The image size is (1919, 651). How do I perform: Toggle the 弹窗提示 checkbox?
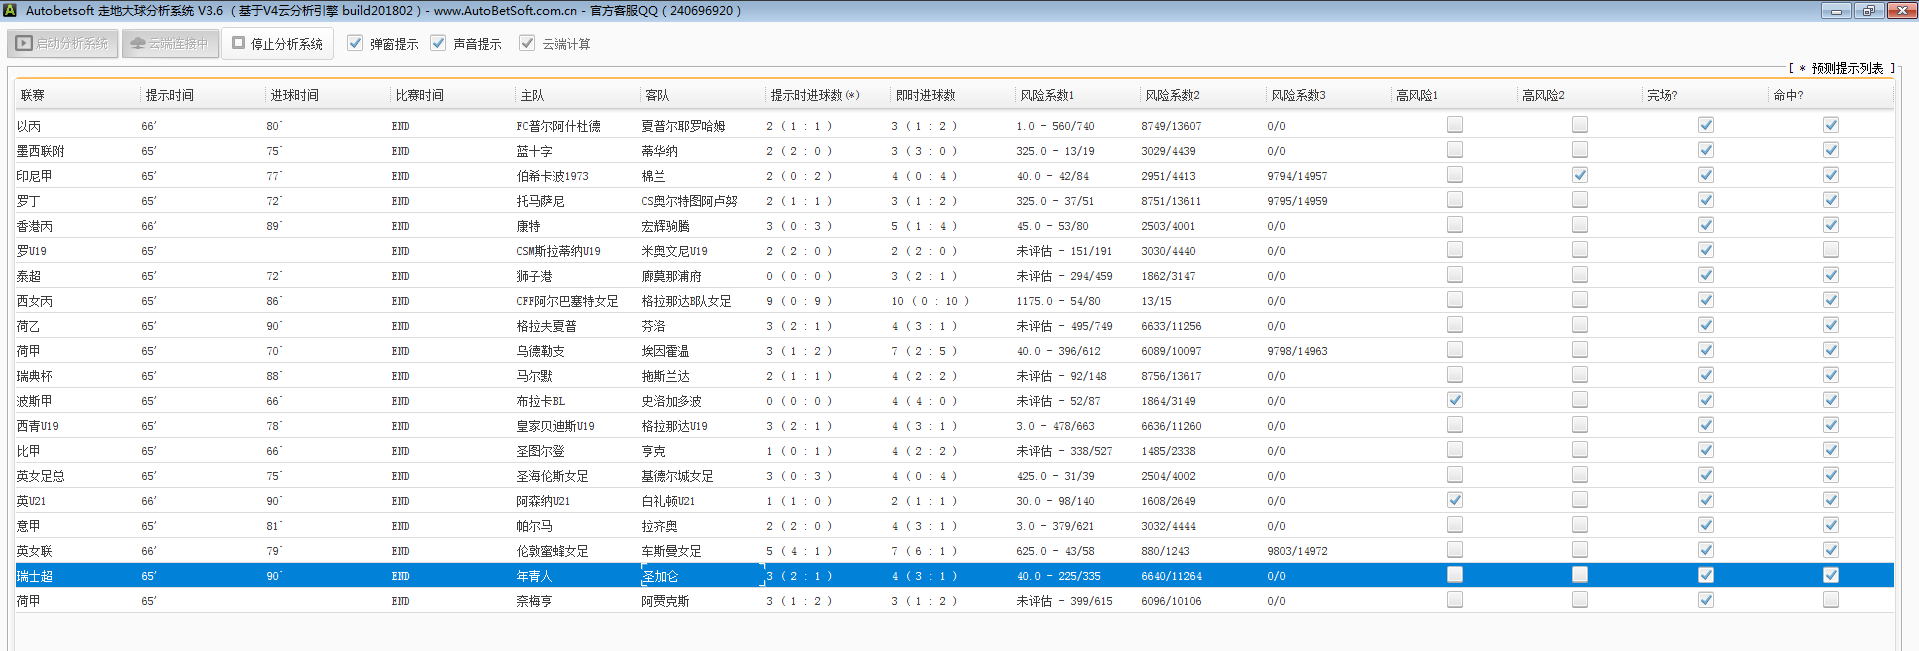355,44
